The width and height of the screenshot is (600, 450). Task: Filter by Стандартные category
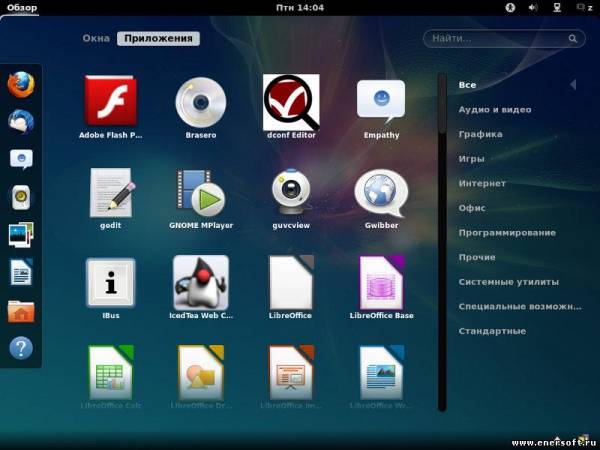click(x=492, y=331)
